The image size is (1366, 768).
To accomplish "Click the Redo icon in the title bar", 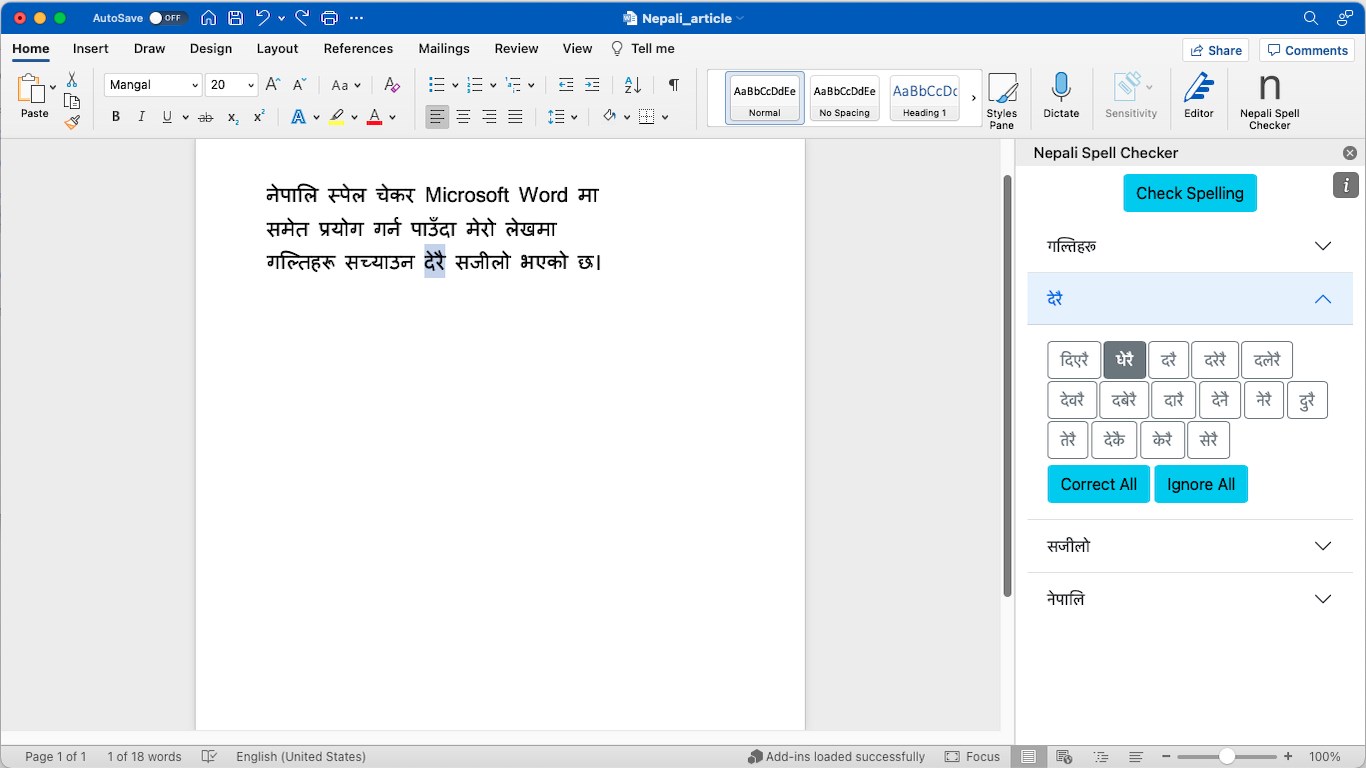I will 302,18.
